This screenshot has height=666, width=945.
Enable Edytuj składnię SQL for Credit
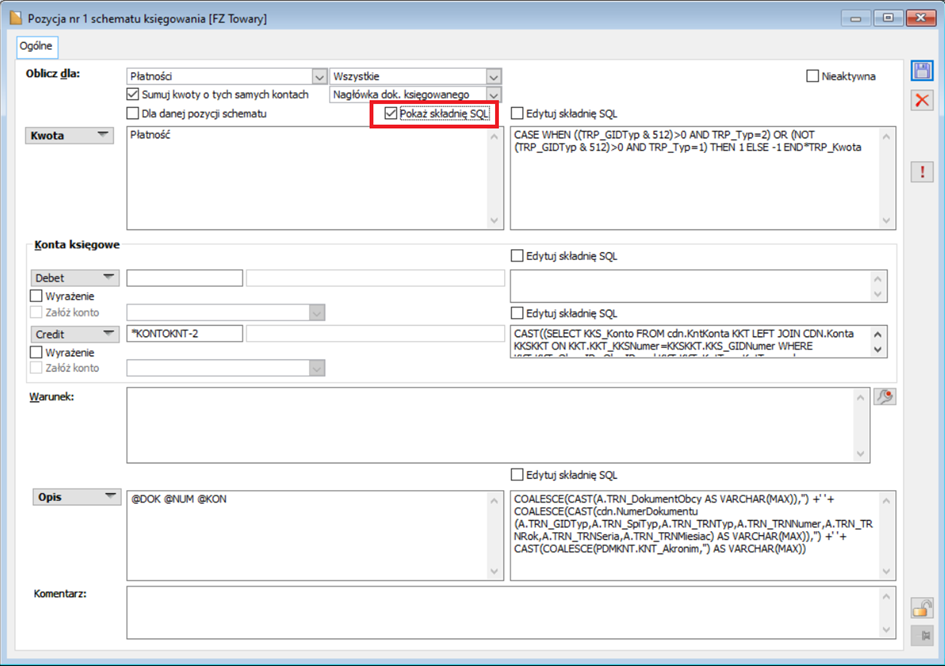[517, 313]
